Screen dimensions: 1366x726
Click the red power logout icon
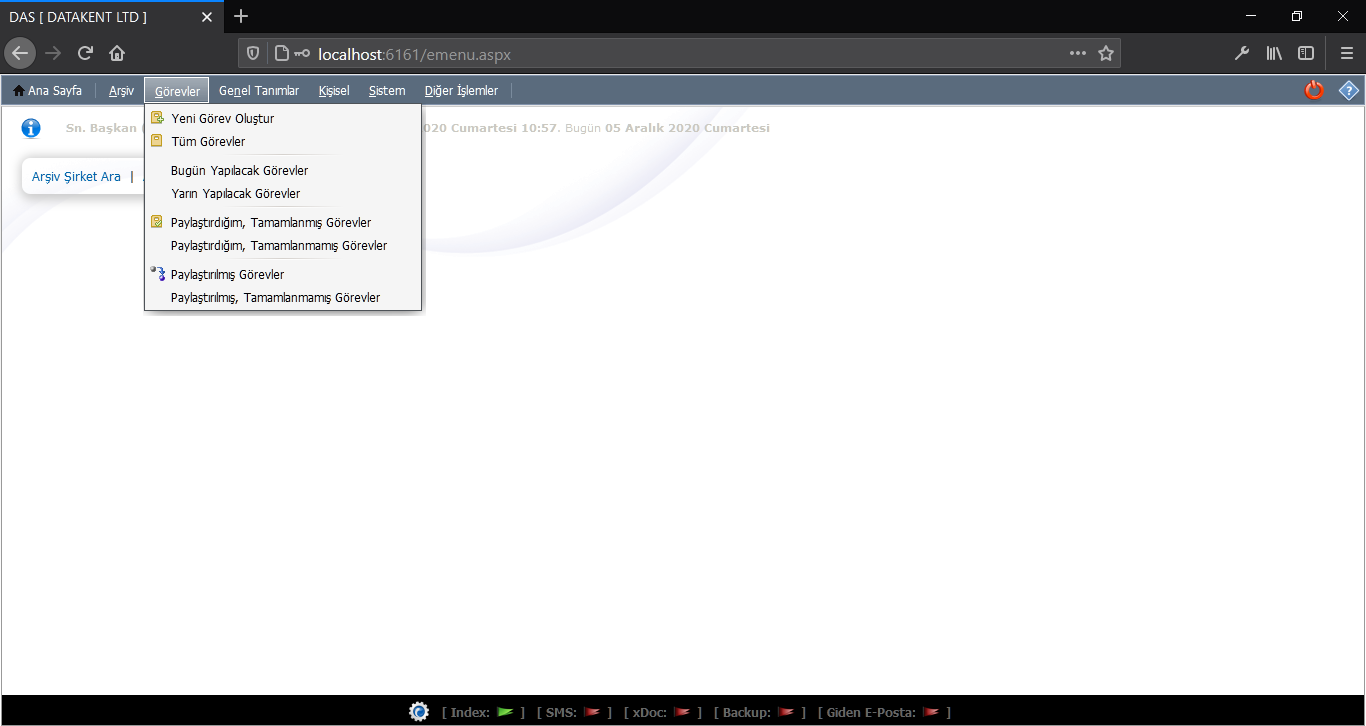(1314, 90)
